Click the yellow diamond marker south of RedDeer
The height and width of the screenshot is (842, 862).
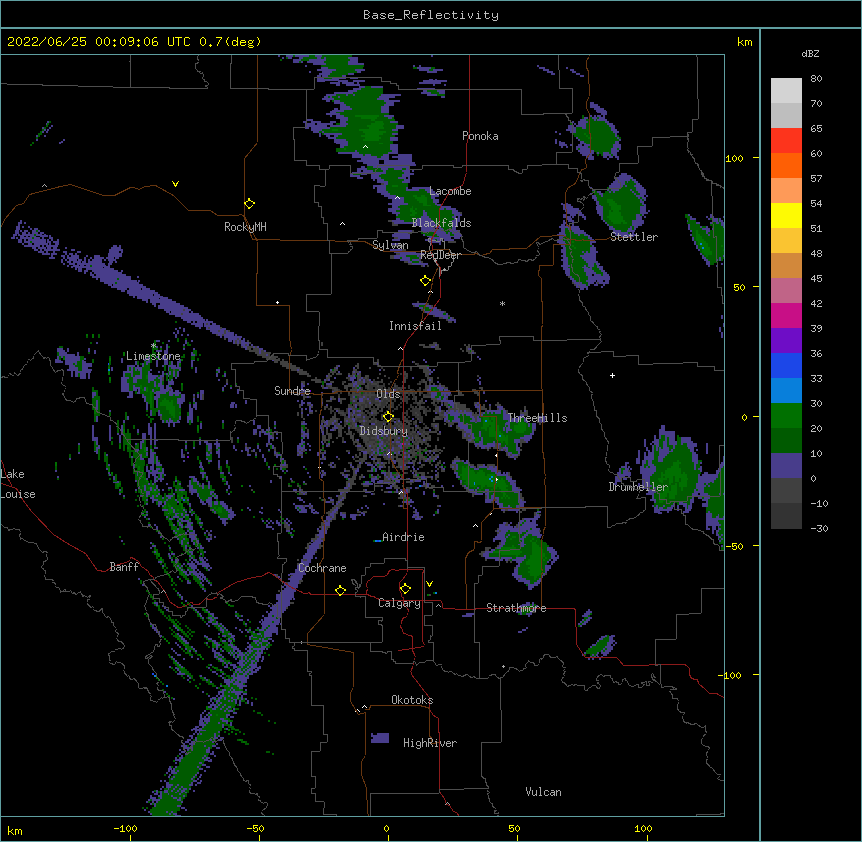(x=426, y=281)
